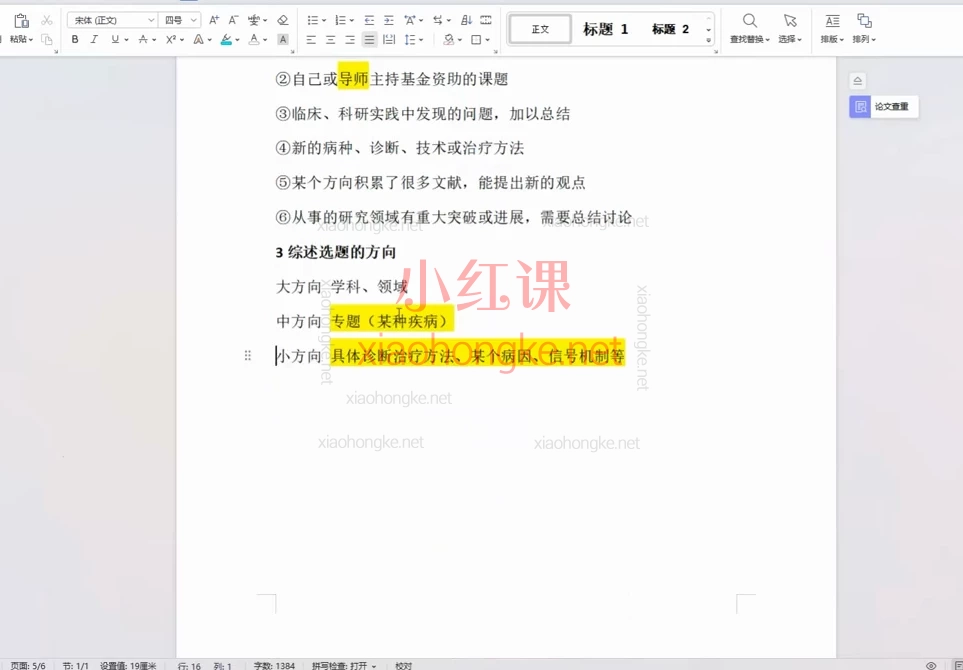Click the 字数: 1384 word count

pos(274,666)
